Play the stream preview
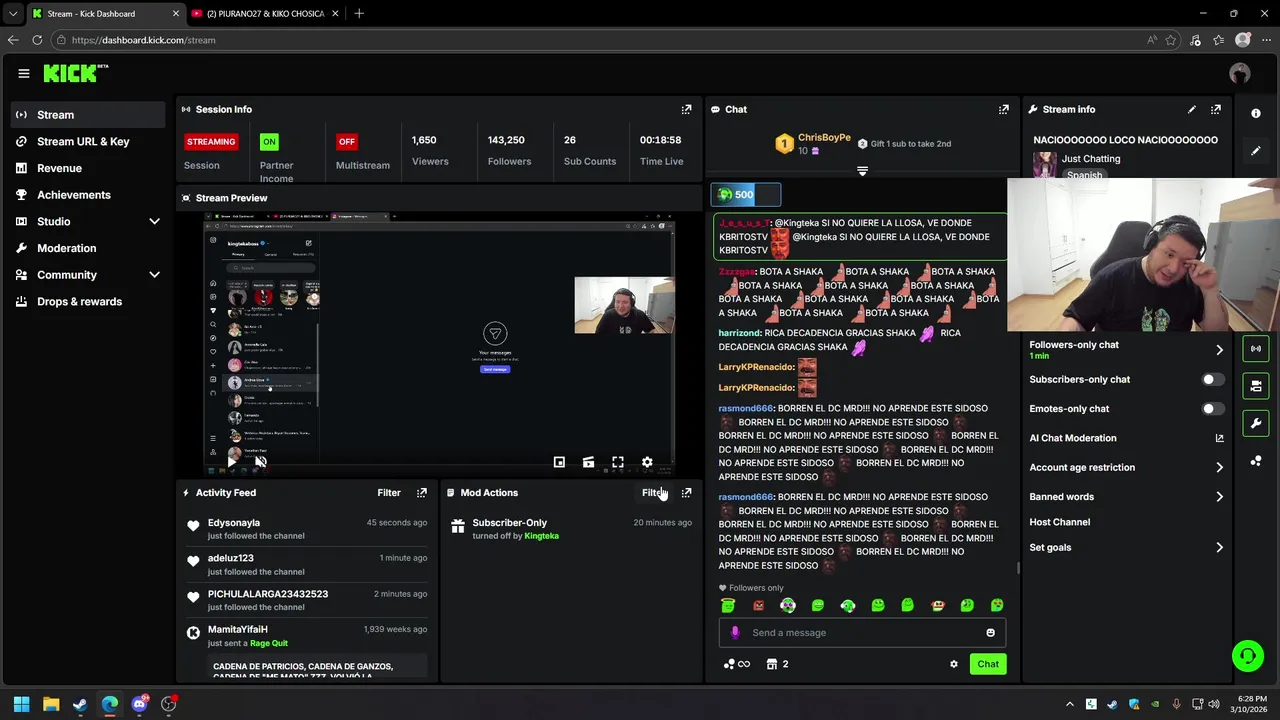The height and width of the screenshot is (720, 1280). [231, 461]
